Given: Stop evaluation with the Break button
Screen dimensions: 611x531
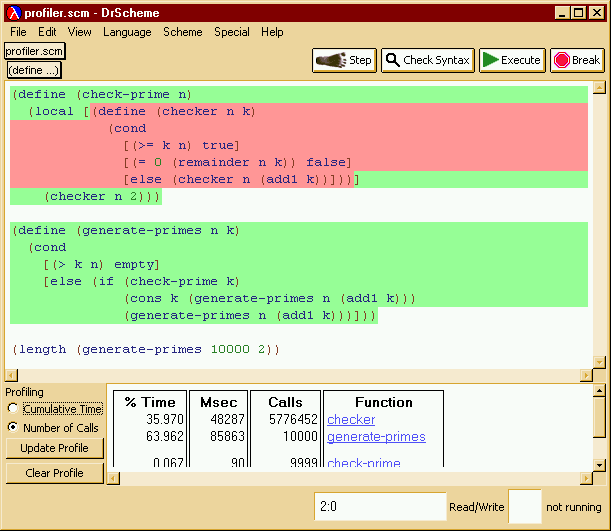Looking at the screenshot, I should (577, 60).
